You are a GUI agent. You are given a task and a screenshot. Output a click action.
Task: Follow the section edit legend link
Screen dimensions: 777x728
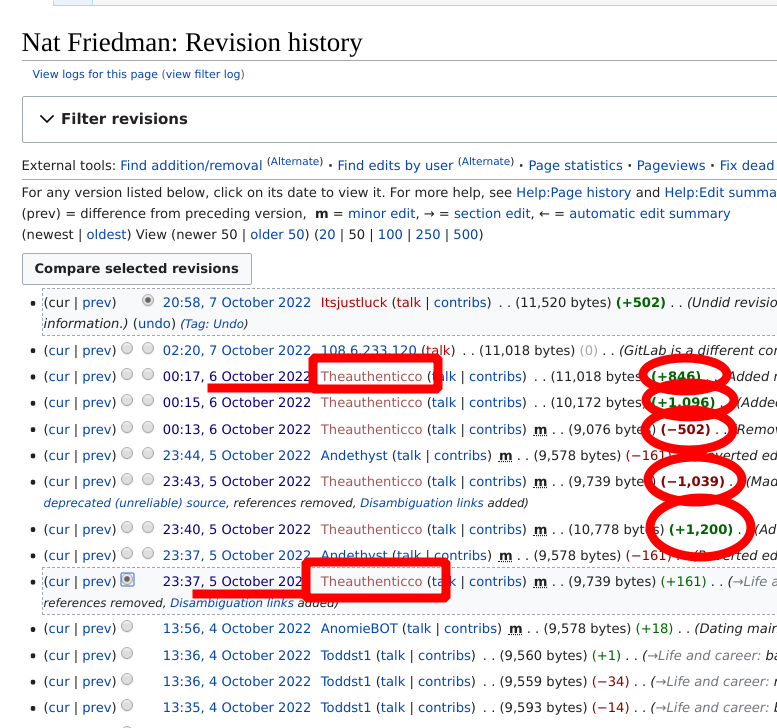[x=492, y=214]
